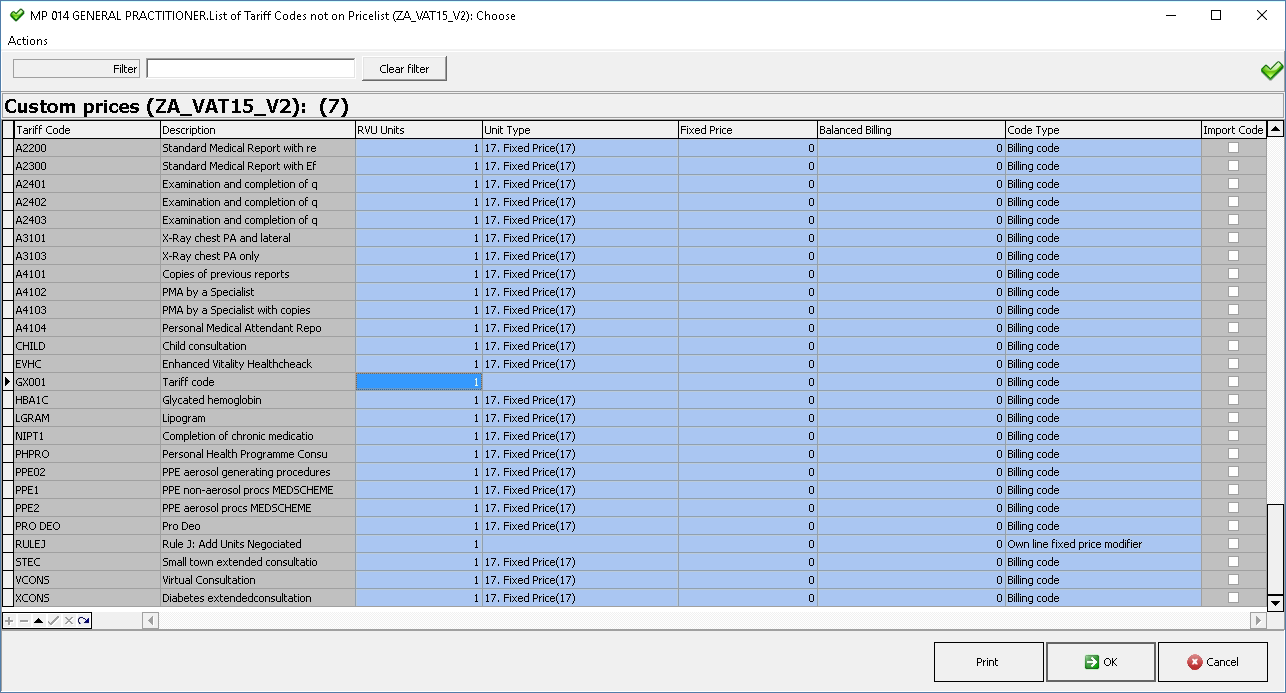The height and width of the screenshot is (693, 1286).
Task: Click the Tariff Code column header
Action: (x=87, y=130)
